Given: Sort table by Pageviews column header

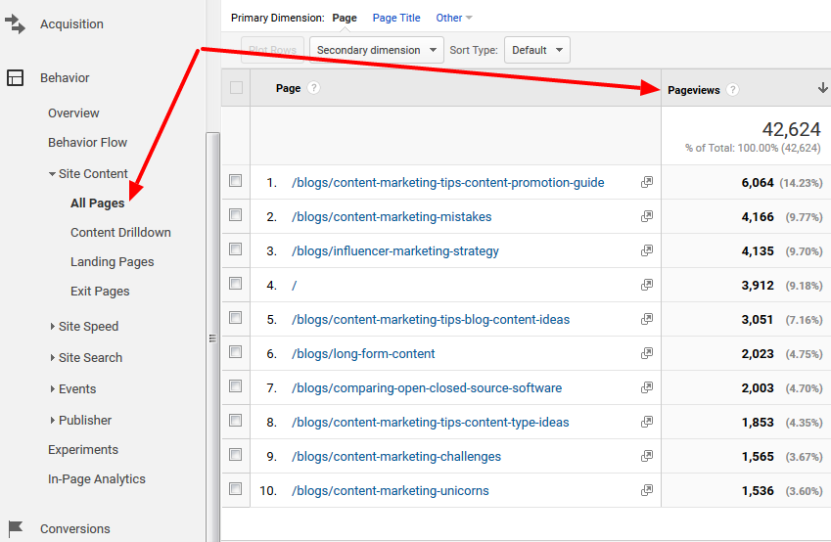Looking at the screenshot, I should 693,90.
